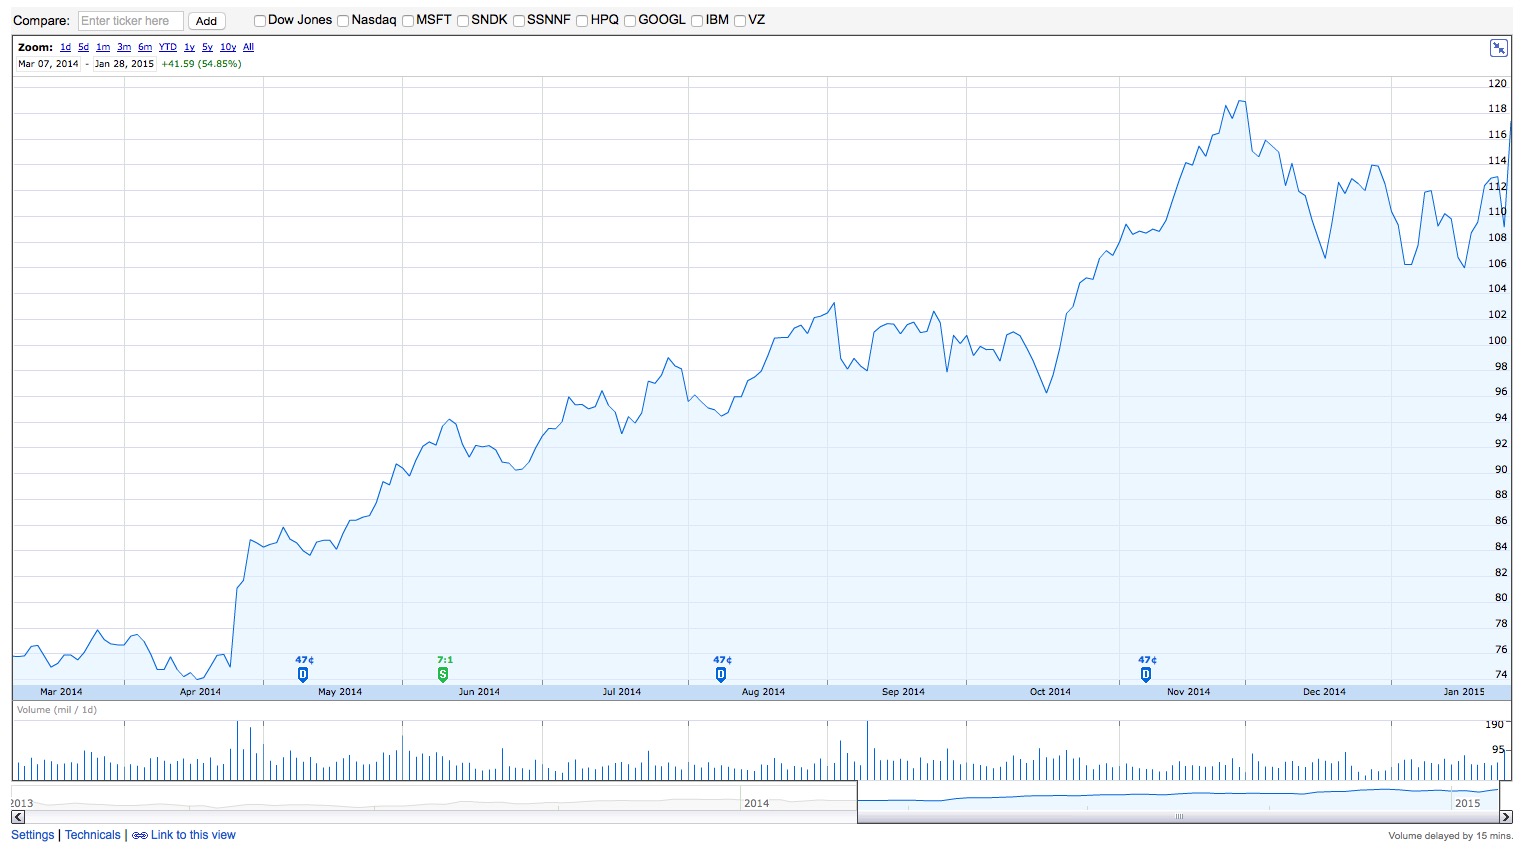Click the Volume (mil / 1d) label
Screen dimensions: 1524x853
point(57,710)
